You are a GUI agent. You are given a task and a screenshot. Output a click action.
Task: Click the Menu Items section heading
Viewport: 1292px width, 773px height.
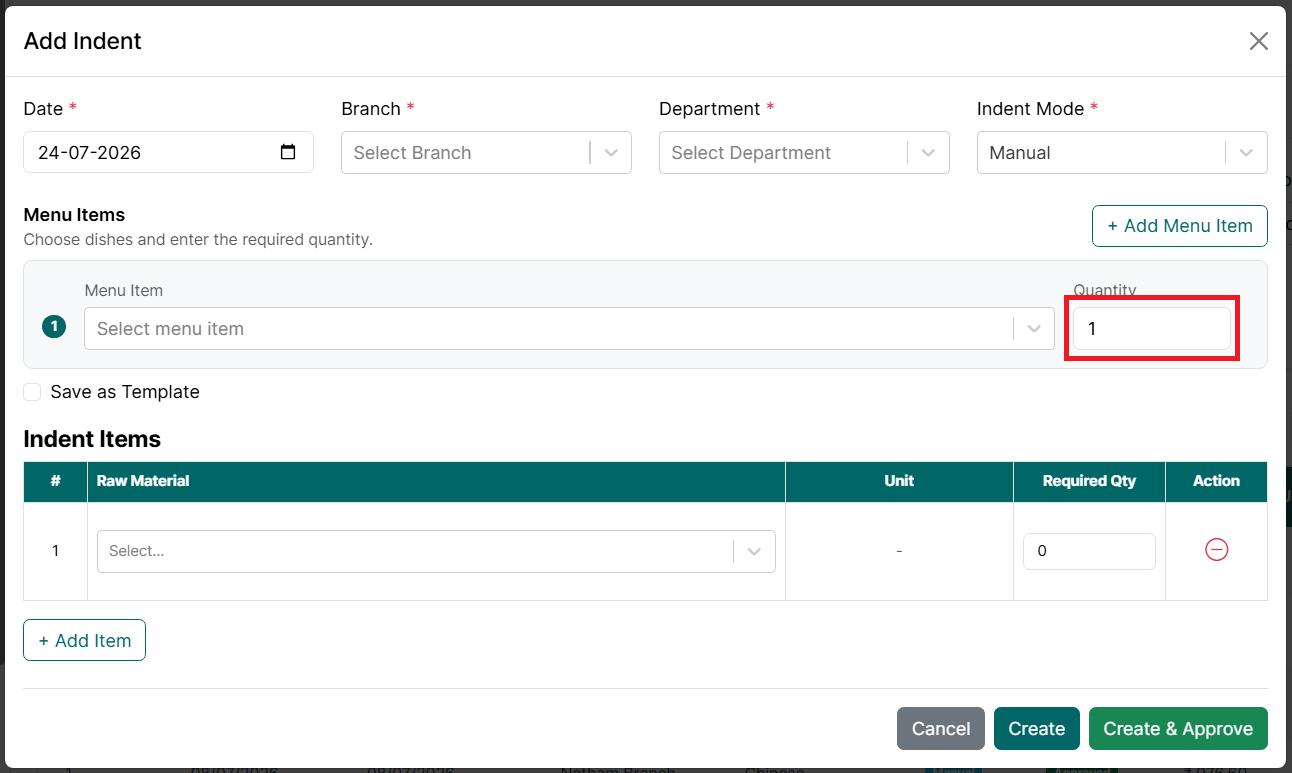point(74,215)
